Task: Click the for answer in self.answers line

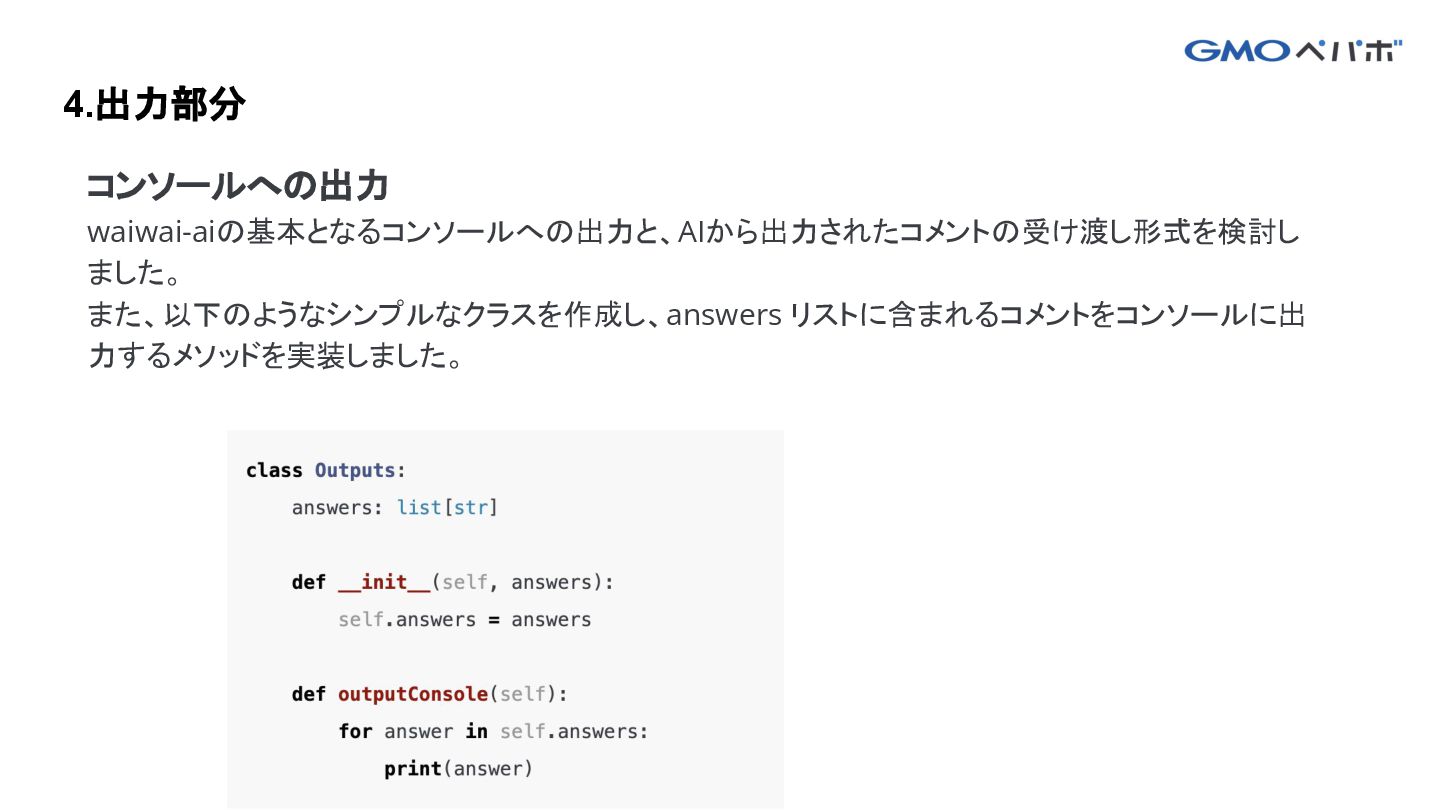Action: (493, 731)
